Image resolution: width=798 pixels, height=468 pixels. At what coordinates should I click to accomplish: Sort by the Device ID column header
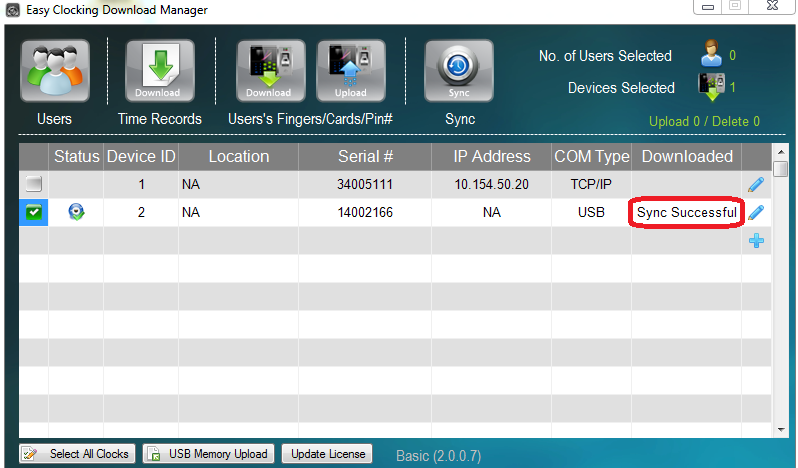click(141, 156)
